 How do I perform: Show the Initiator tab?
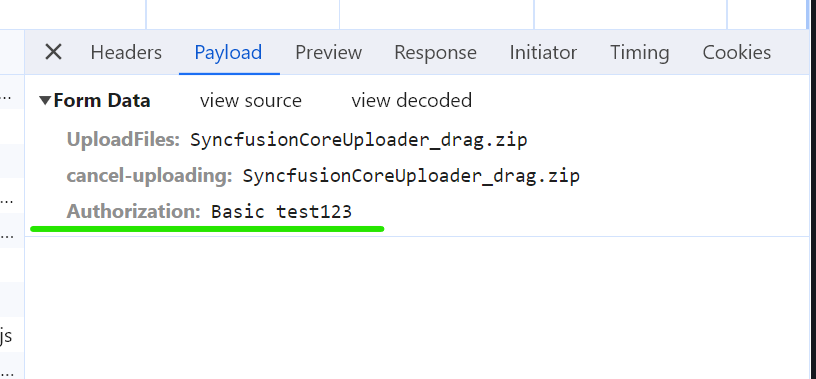tap(543, 52)
